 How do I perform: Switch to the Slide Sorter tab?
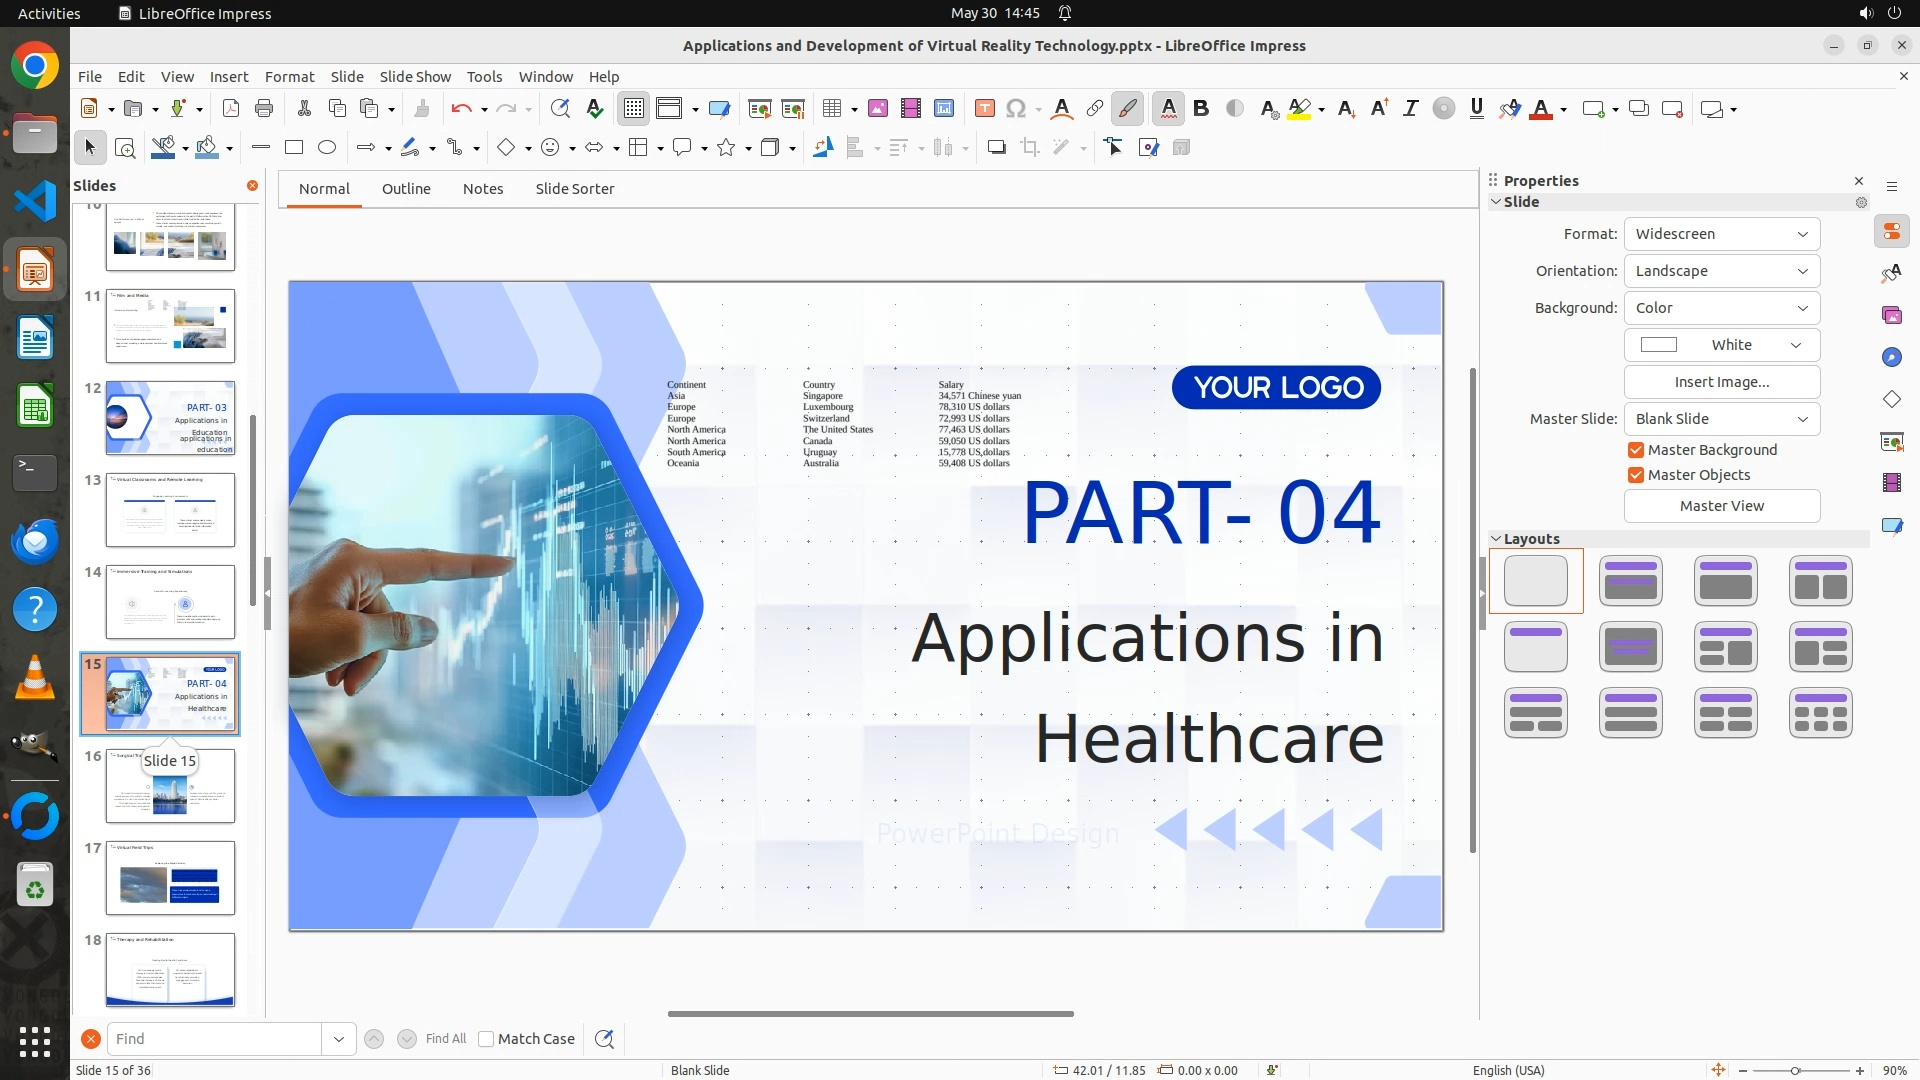(x=574, y=189)
